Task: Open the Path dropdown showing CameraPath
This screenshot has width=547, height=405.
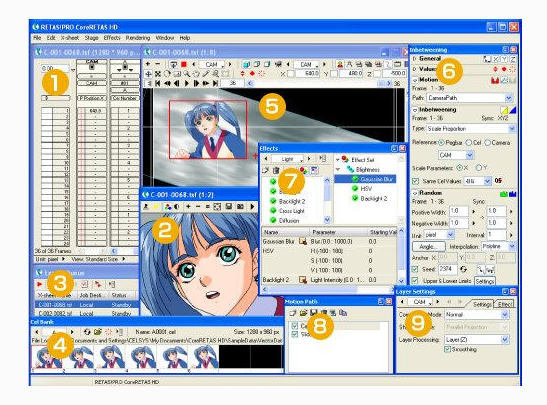Action: click(470, 98)
